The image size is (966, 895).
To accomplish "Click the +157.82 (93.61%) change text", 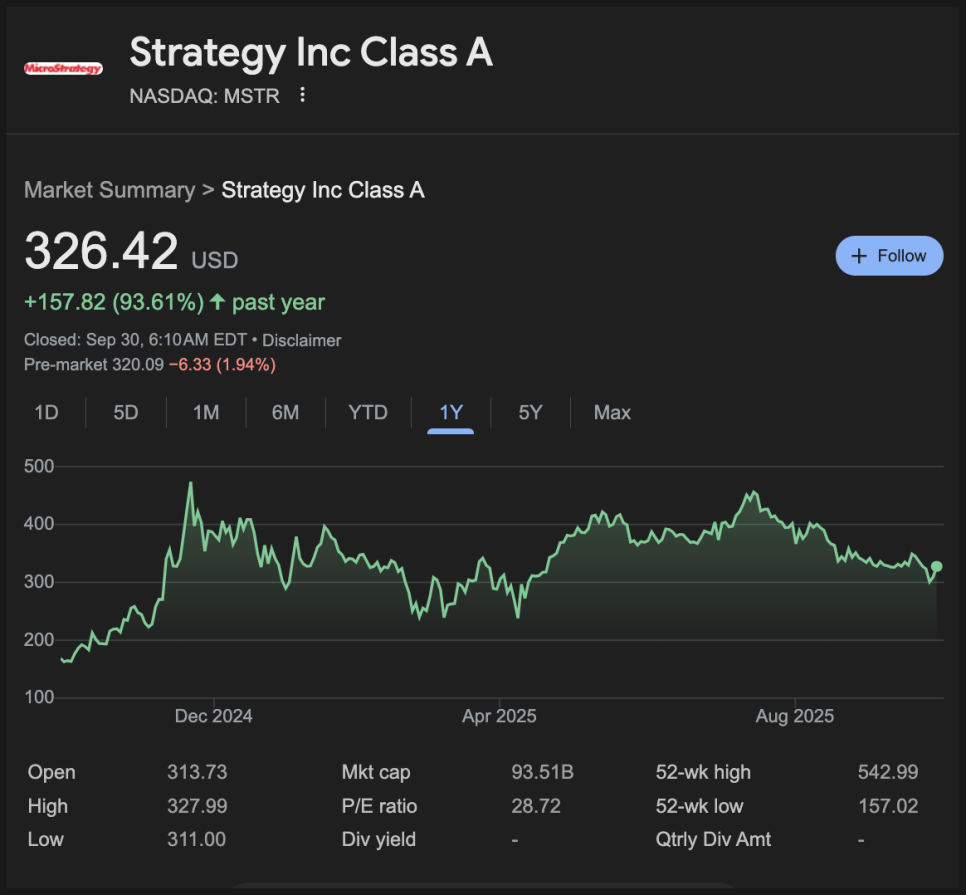I will tap(114, 302).
